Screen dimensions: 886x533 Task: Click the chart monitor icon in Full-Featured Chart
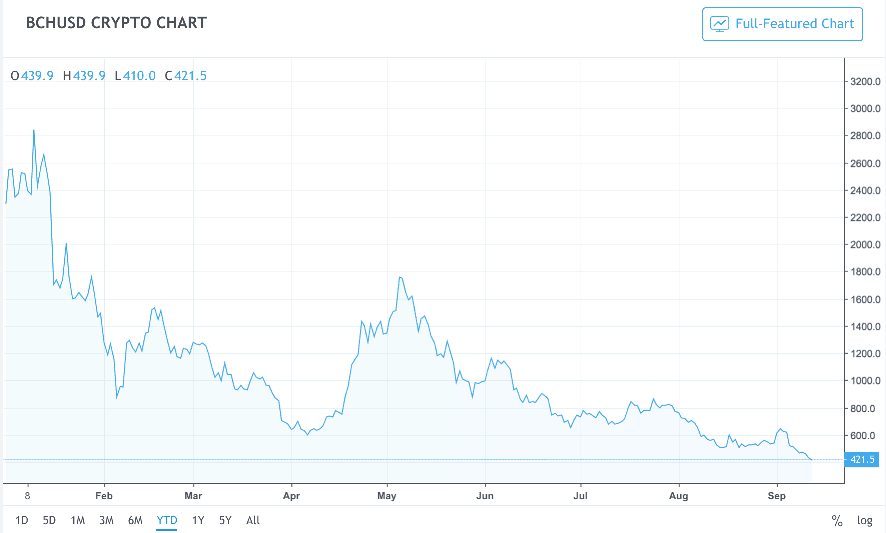(719, 24)
